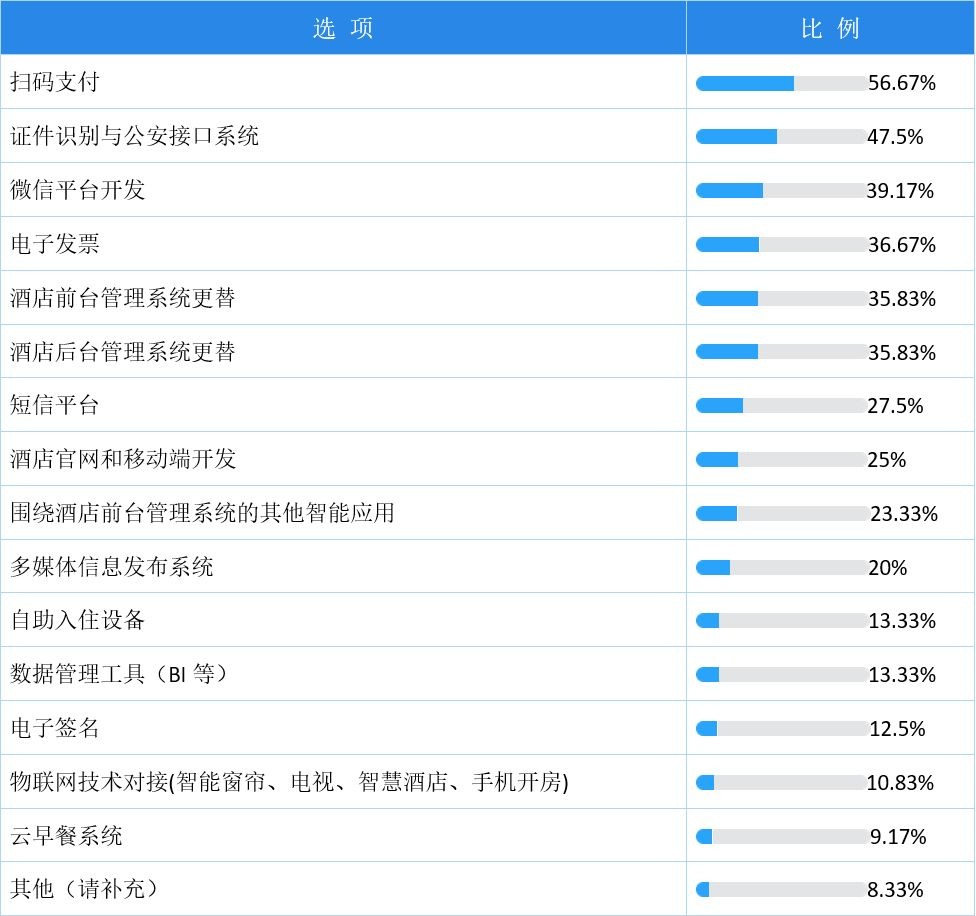Image resolution: width=976 pixels, height=916 pixels.
Task: Click the 选项 column header
Action: pyautogui.click(x=343, y=27)
